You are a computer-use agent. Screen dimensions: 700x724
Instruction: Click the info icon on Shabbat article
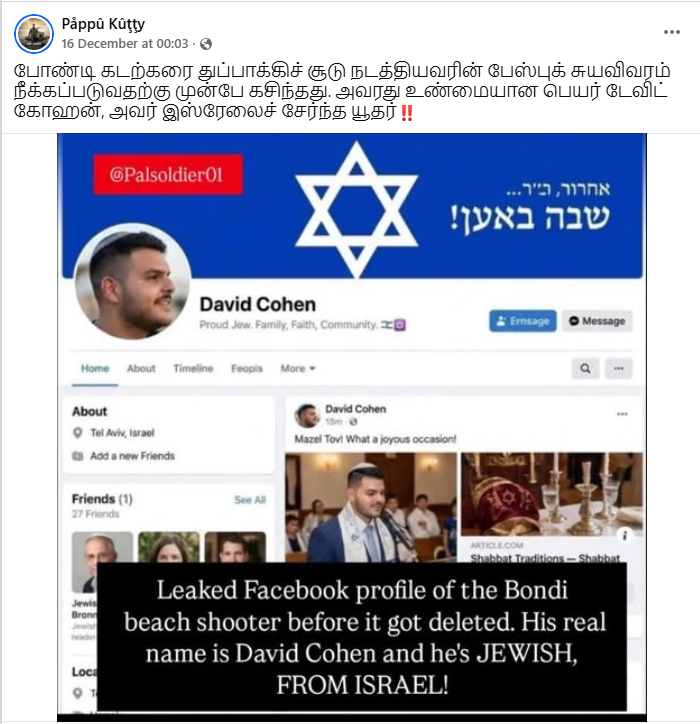[x=624, y=535]
